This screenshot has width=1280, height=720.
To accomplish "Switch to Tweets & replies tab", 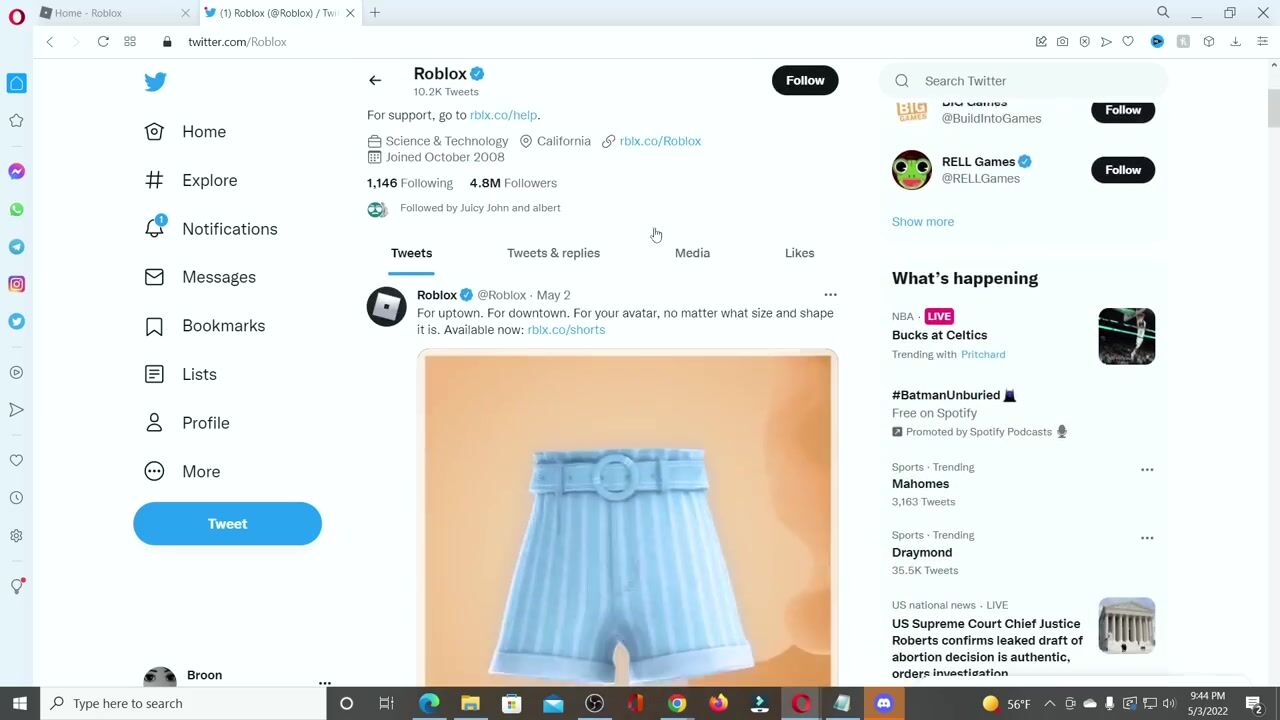I will (x=553, y=253).
